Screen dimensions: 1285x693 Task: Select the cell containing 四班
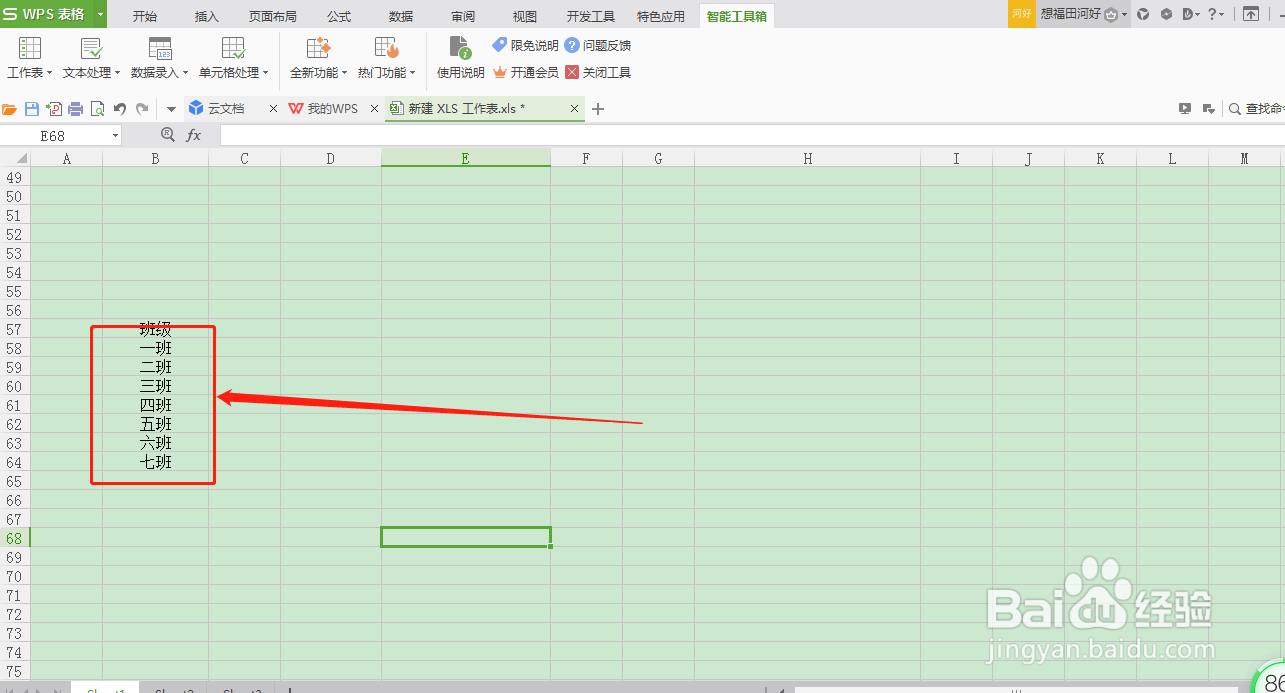tap(155, 405)
